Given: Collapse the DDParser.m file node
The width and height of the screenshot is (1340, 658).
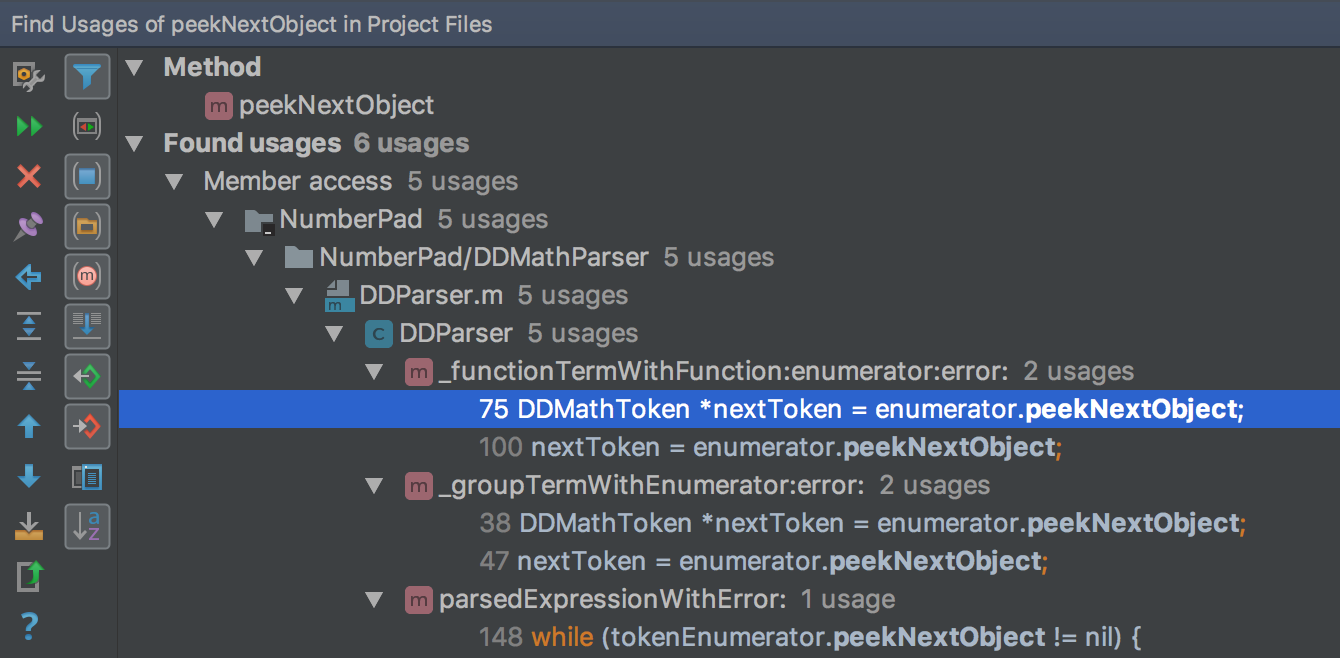Looking at the screenshot, I should (294, 296).
